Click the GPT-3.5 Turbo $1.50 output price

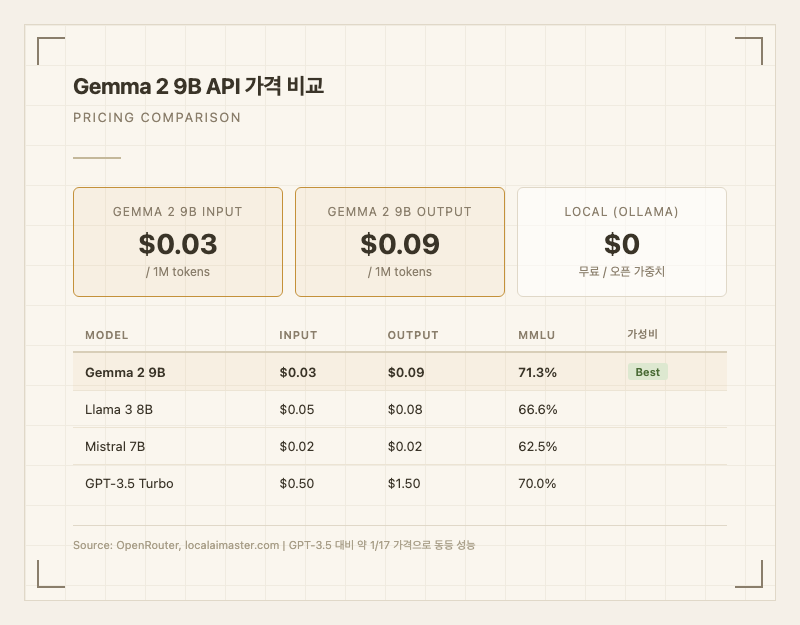(x=404, y=483)
